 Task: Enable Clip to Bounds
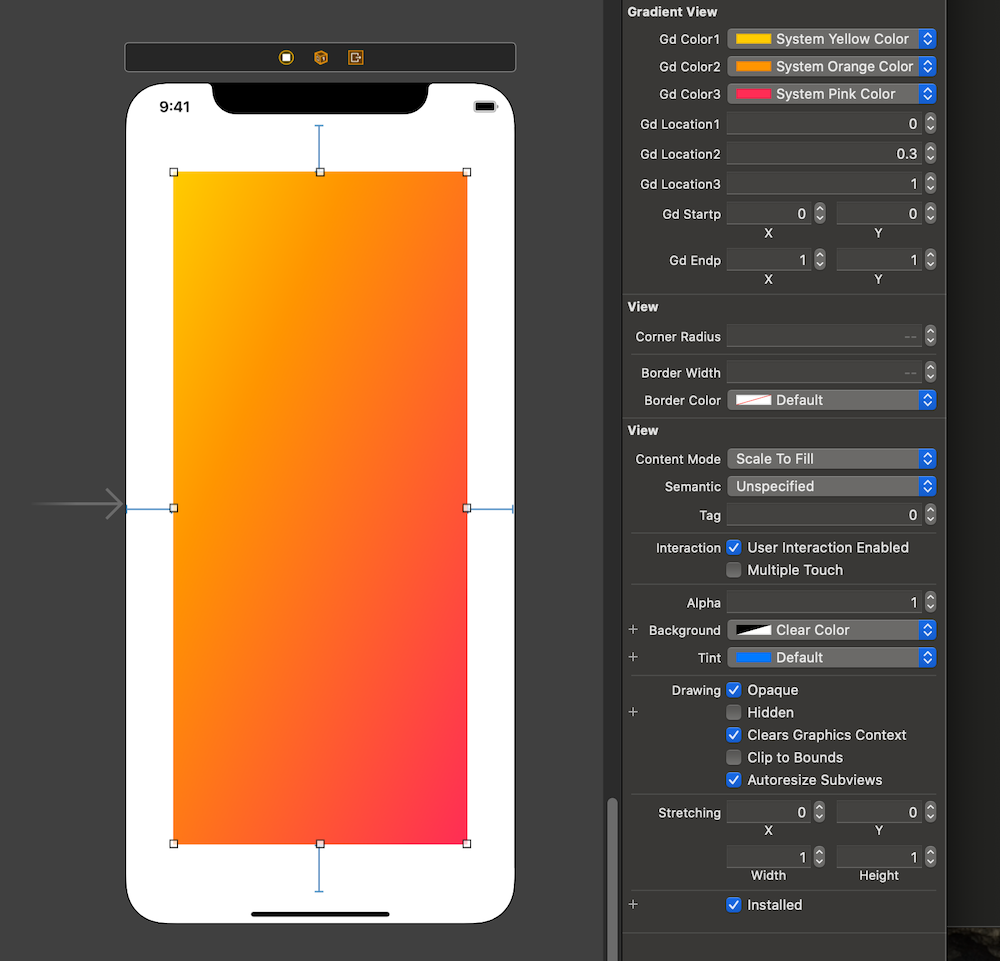pyautogui.click(x=734, y=757)
